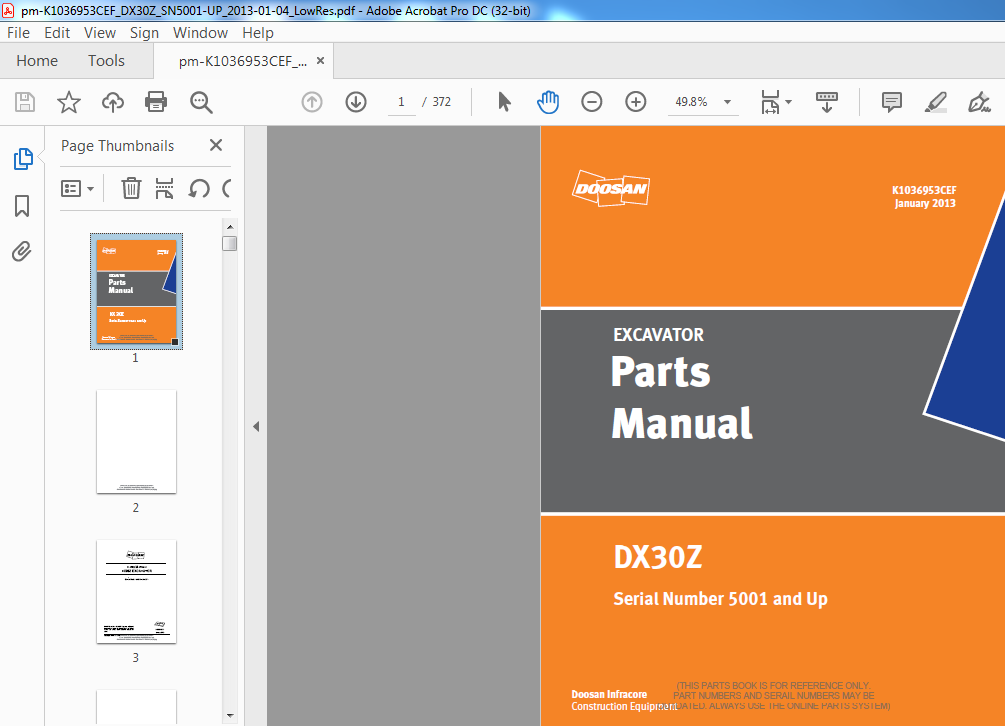Image resolution: width=1005 pixels, height=726 pixels.
Task: Close the Page Thumbnails panel
Action: coord(216,145)
